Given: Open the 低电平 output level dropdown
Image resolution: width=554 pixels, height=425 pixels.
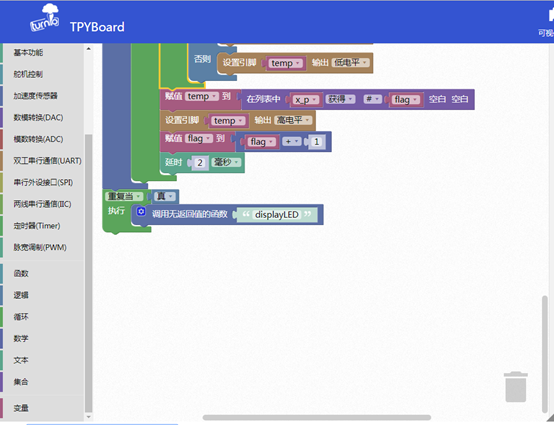Looking at the screenshot, I should [x=350, y=63].
